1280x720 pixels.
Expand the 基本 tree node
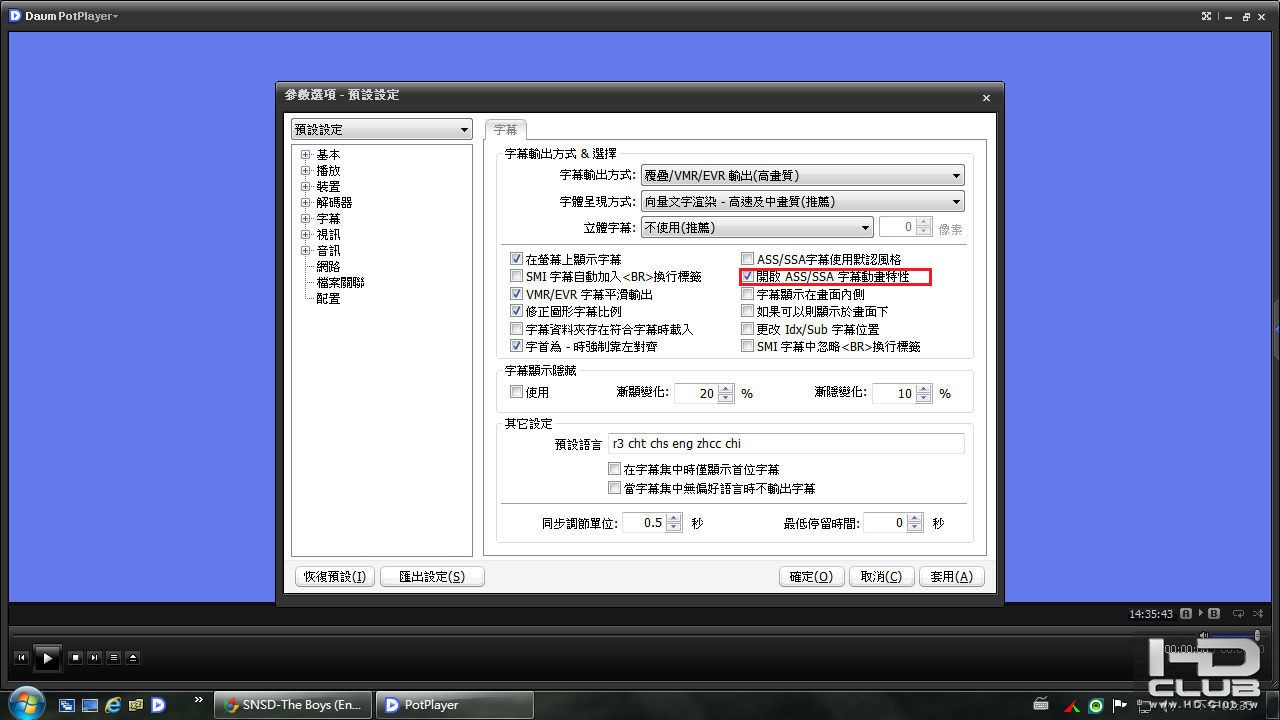pyautogui.click(x=306, y=155)
